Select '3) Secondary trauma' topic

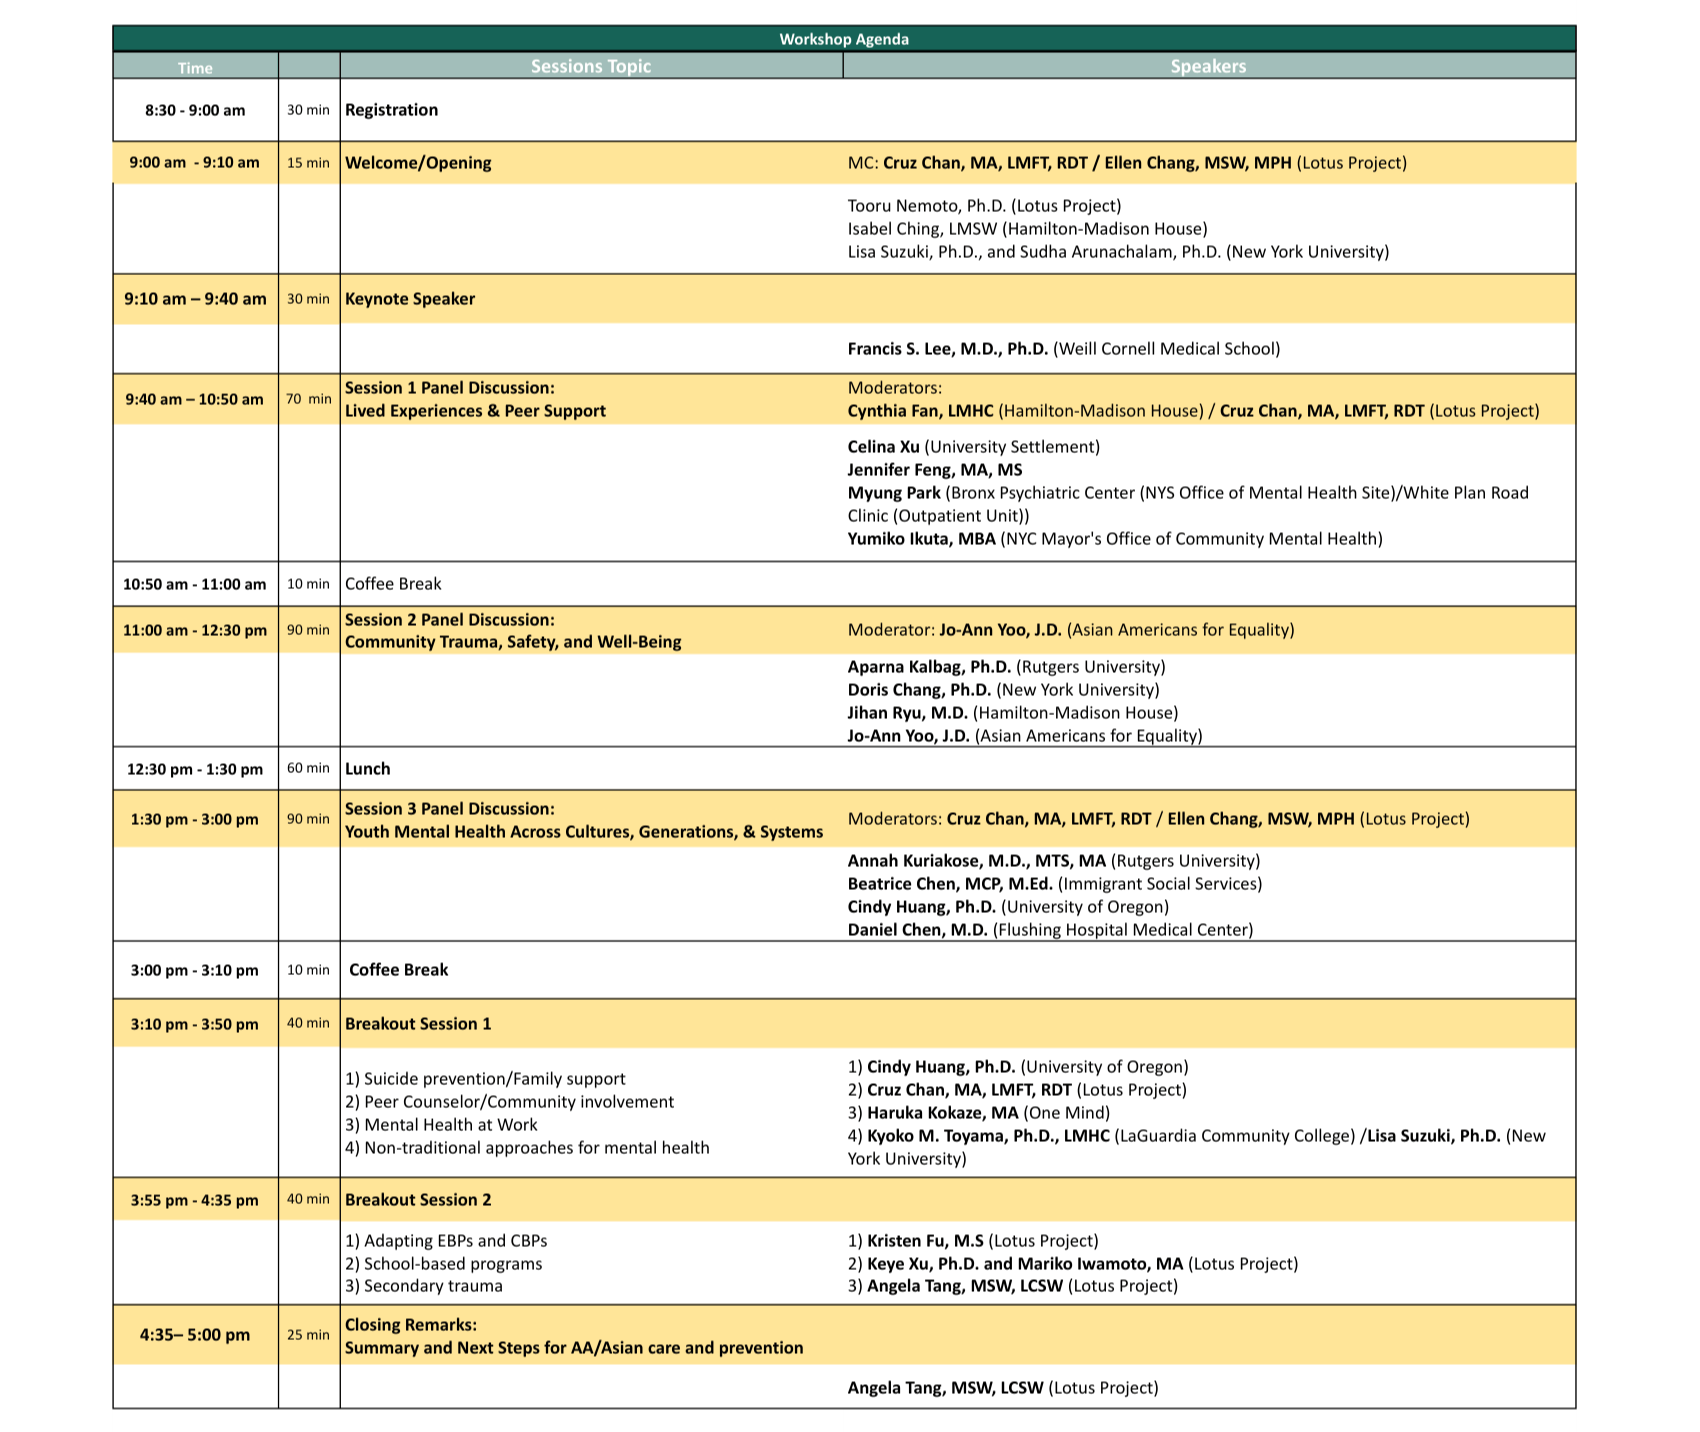pyautogui.click(x=424, y=1286)
